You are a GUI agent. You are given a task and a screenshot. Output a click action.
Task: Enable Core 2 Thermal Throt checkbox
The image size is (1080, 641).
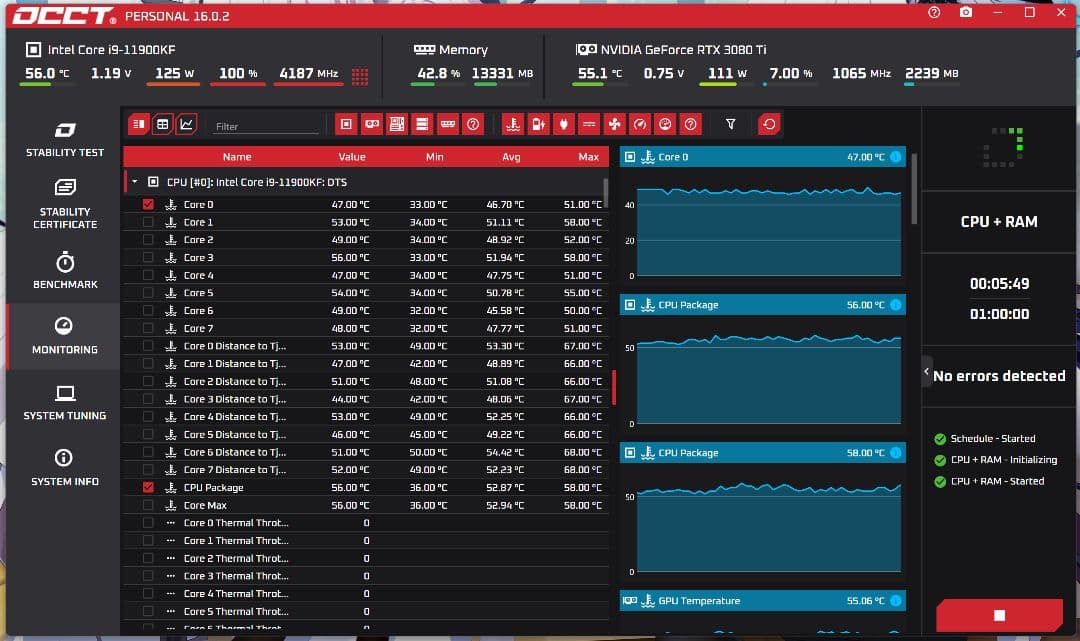click(x=148, y=558)
